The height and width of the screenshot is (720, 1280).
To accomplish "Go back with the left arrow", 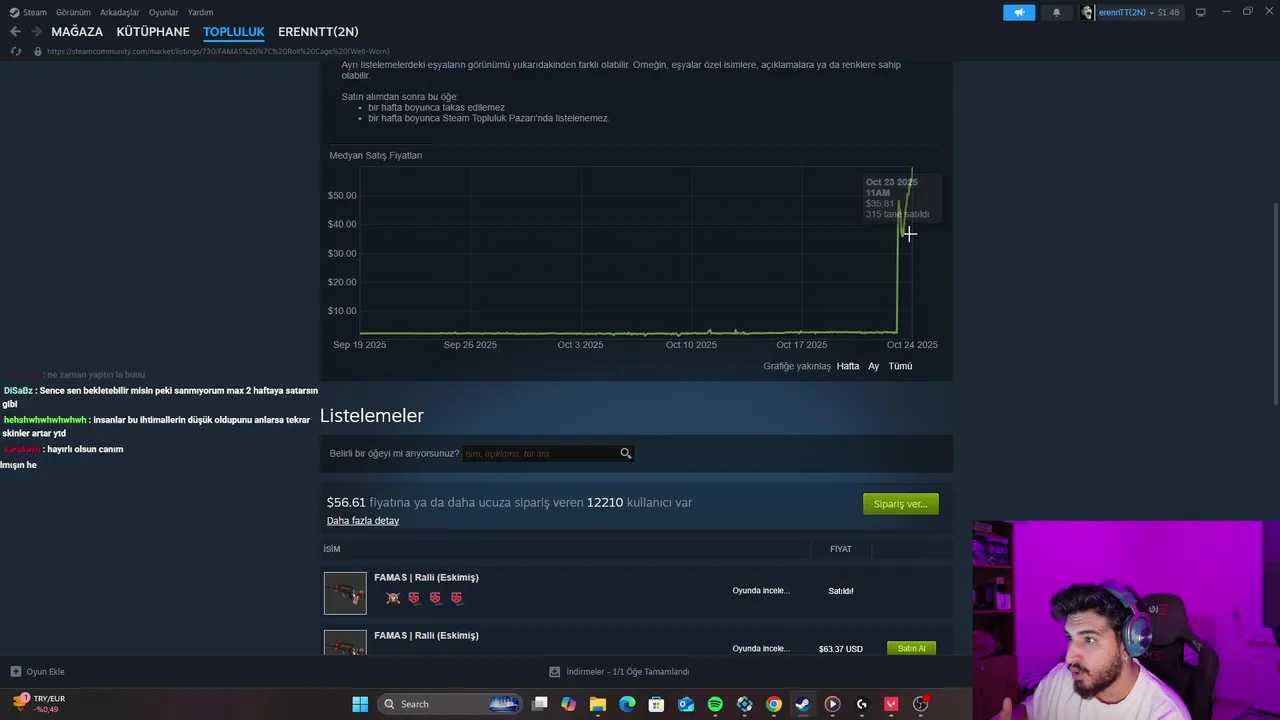I will click(15, 31).
